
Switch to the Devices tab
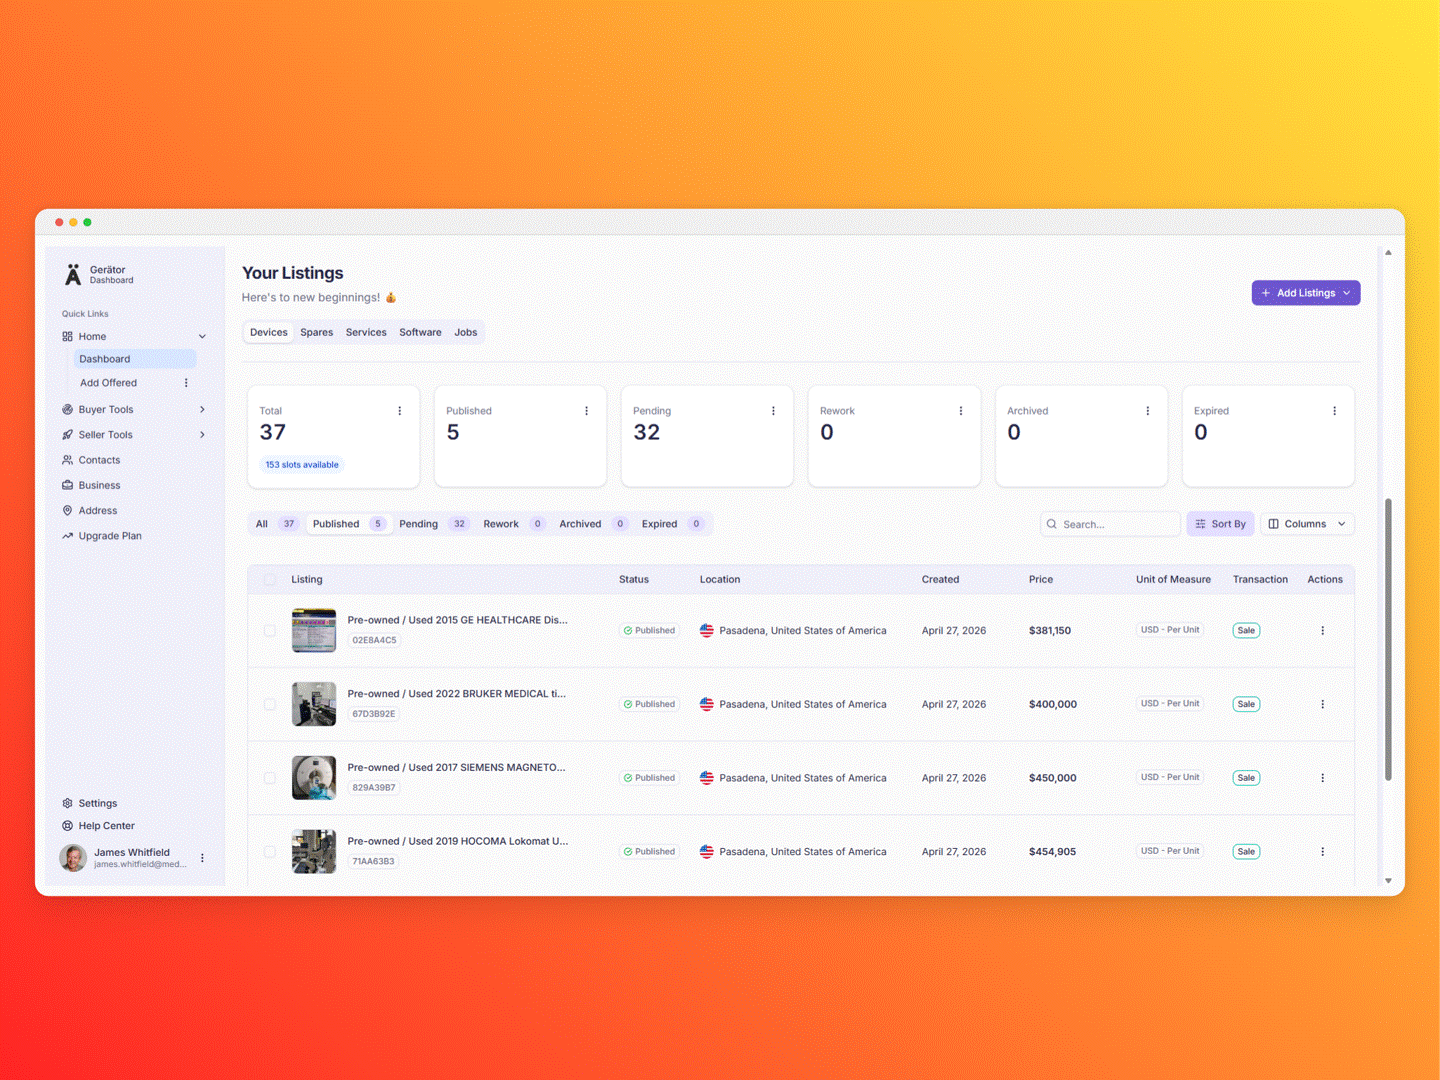point(268,333)
